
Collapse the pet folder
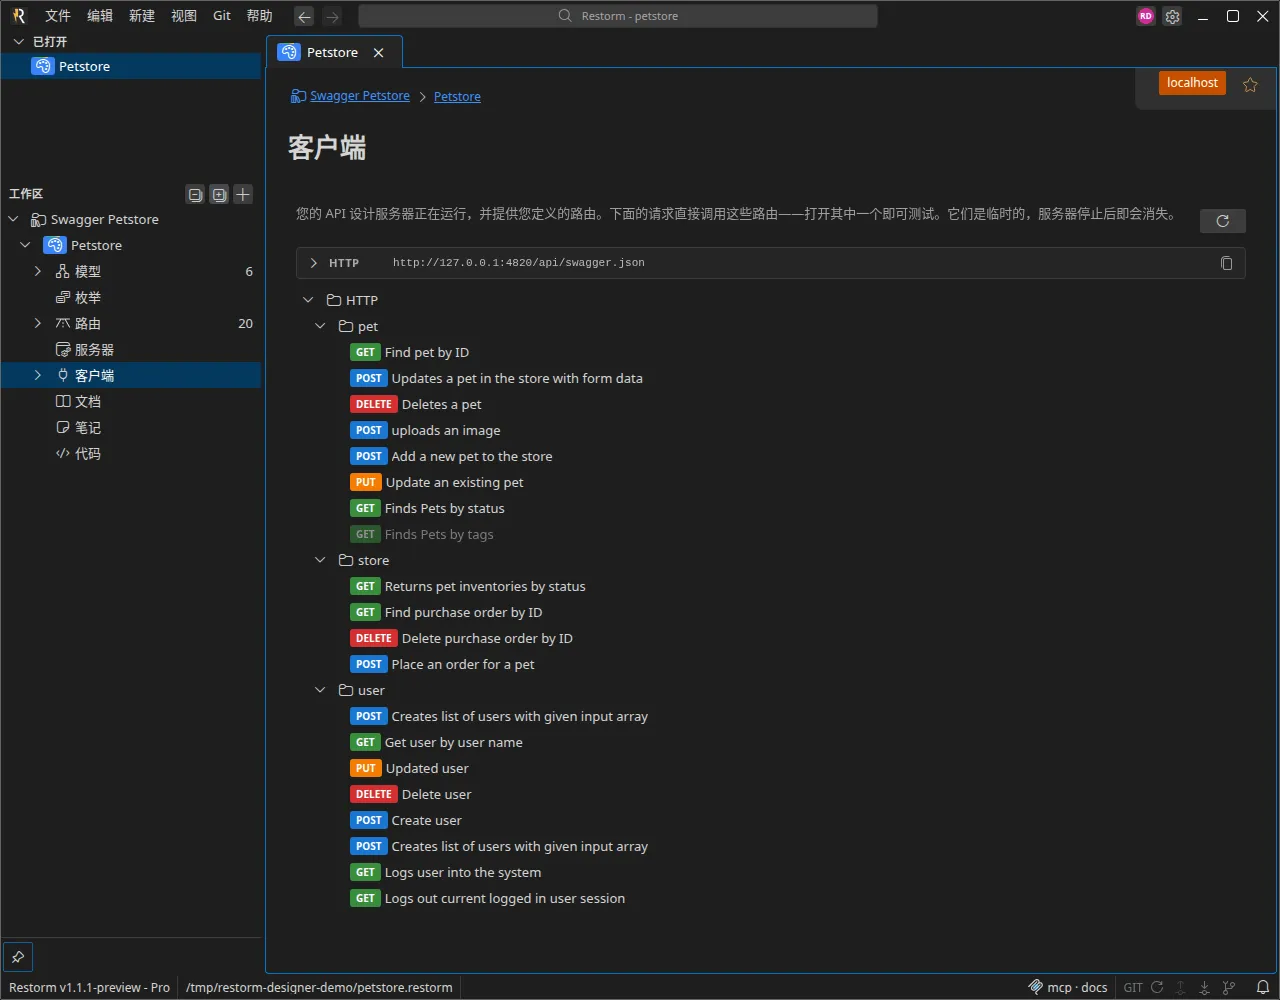pos(320,326)
